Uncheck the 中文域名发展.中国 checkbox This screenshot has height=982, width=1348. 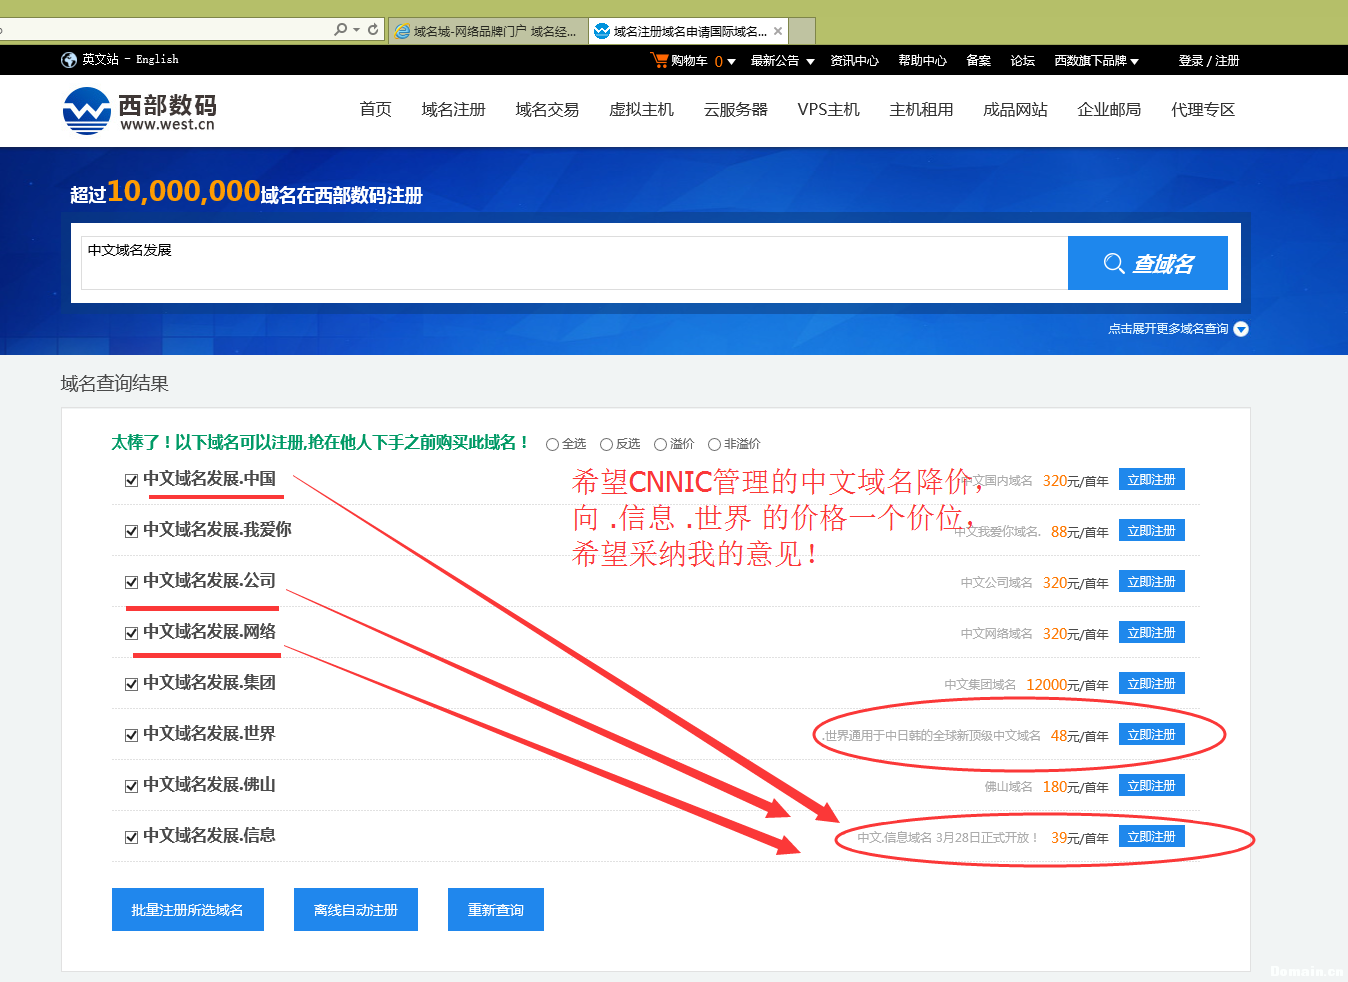[x=131, y=479]
